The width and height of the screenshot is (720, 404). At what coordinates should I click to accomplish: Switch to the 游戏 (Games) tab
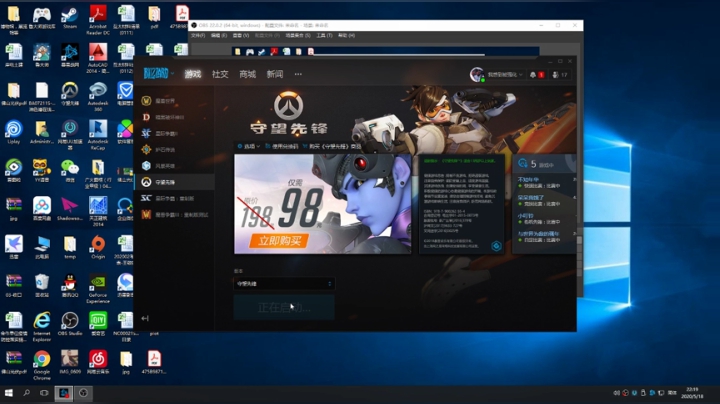193,74
